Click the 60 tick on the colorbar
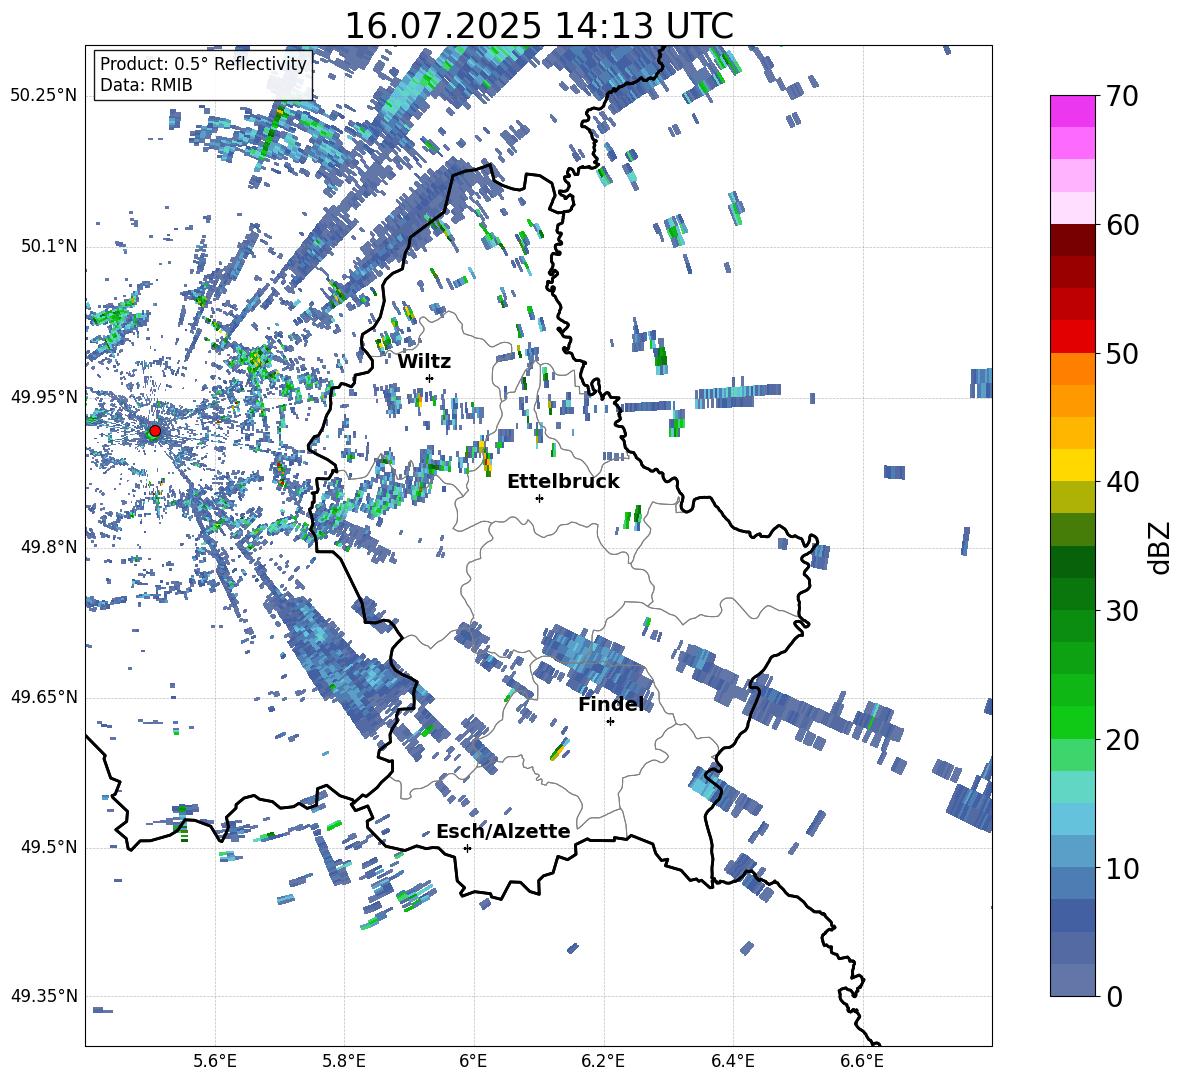Image resolution: width=1184 pixels, height=1081 pixels. pos(1121,225)
